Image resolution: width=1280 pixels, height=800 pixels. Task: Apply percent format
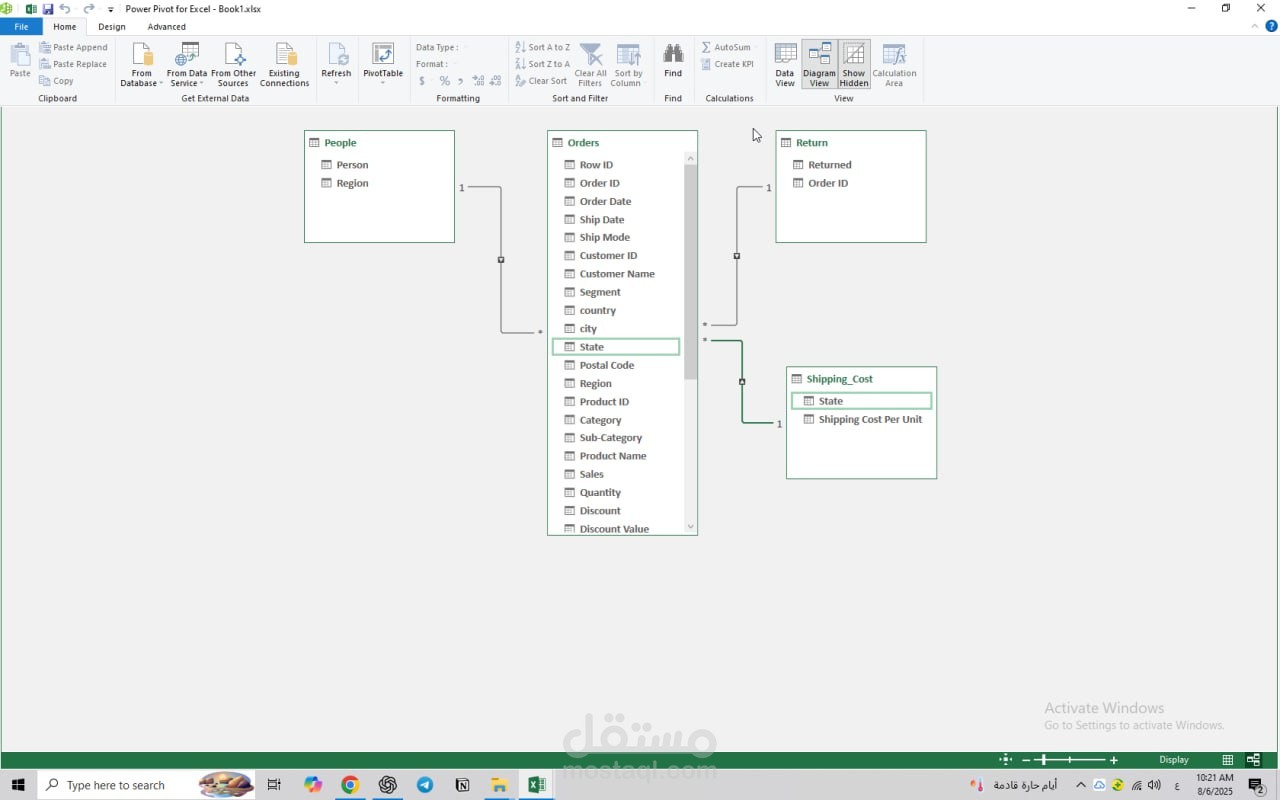click(x=445, y=81)
